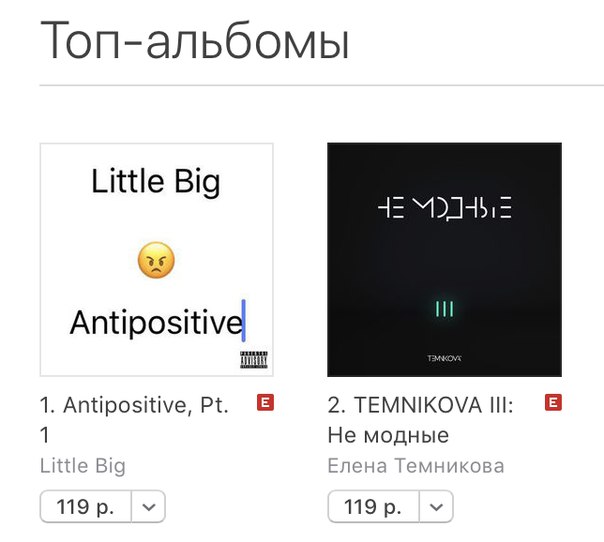
Task: Expand purchase options for Antipositive, Pt. 1
Action: tap(149, 507)
